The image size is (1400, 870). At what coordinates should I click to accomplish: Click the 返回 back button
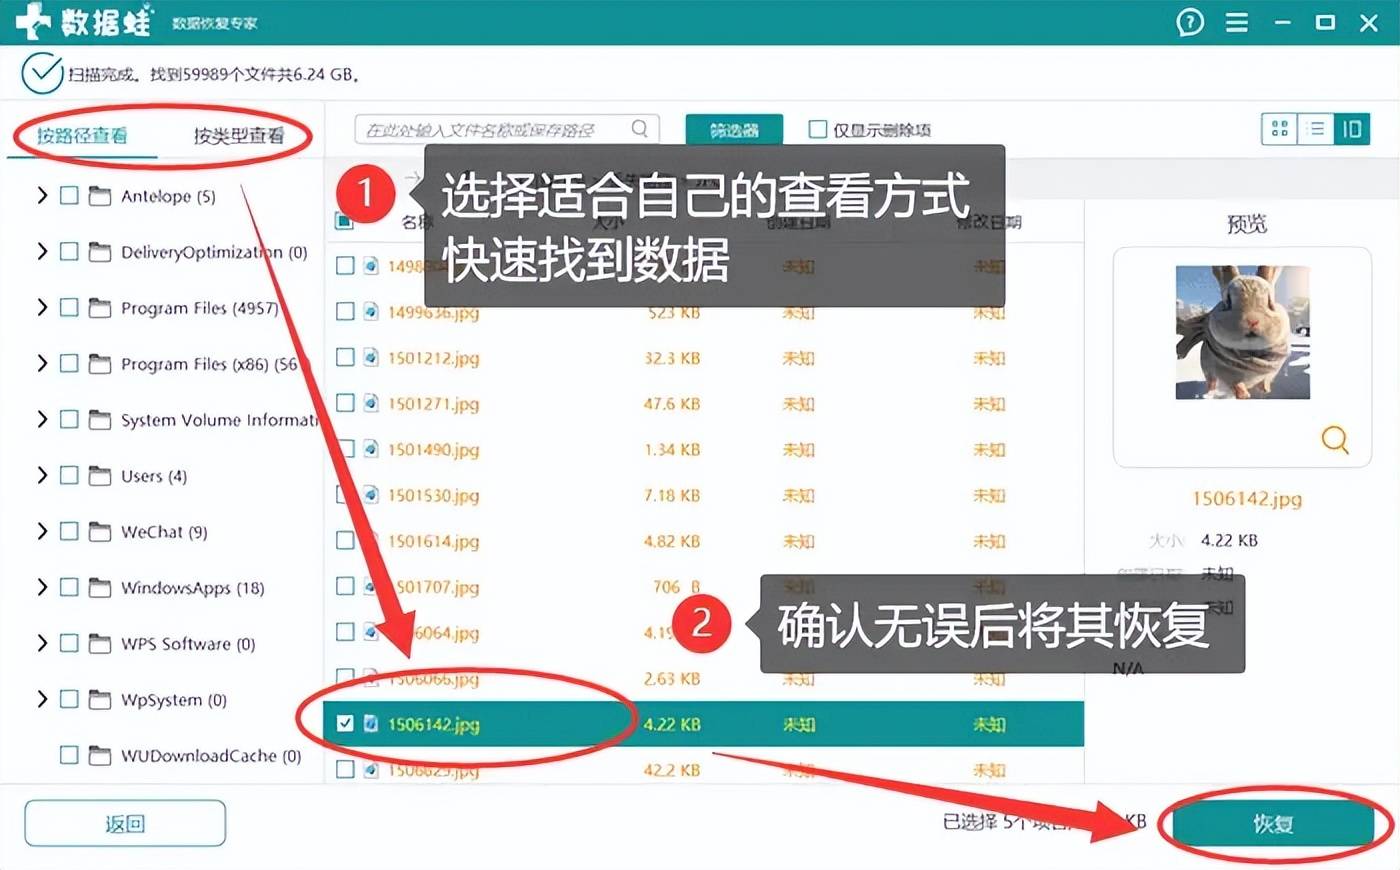point(125,824)
